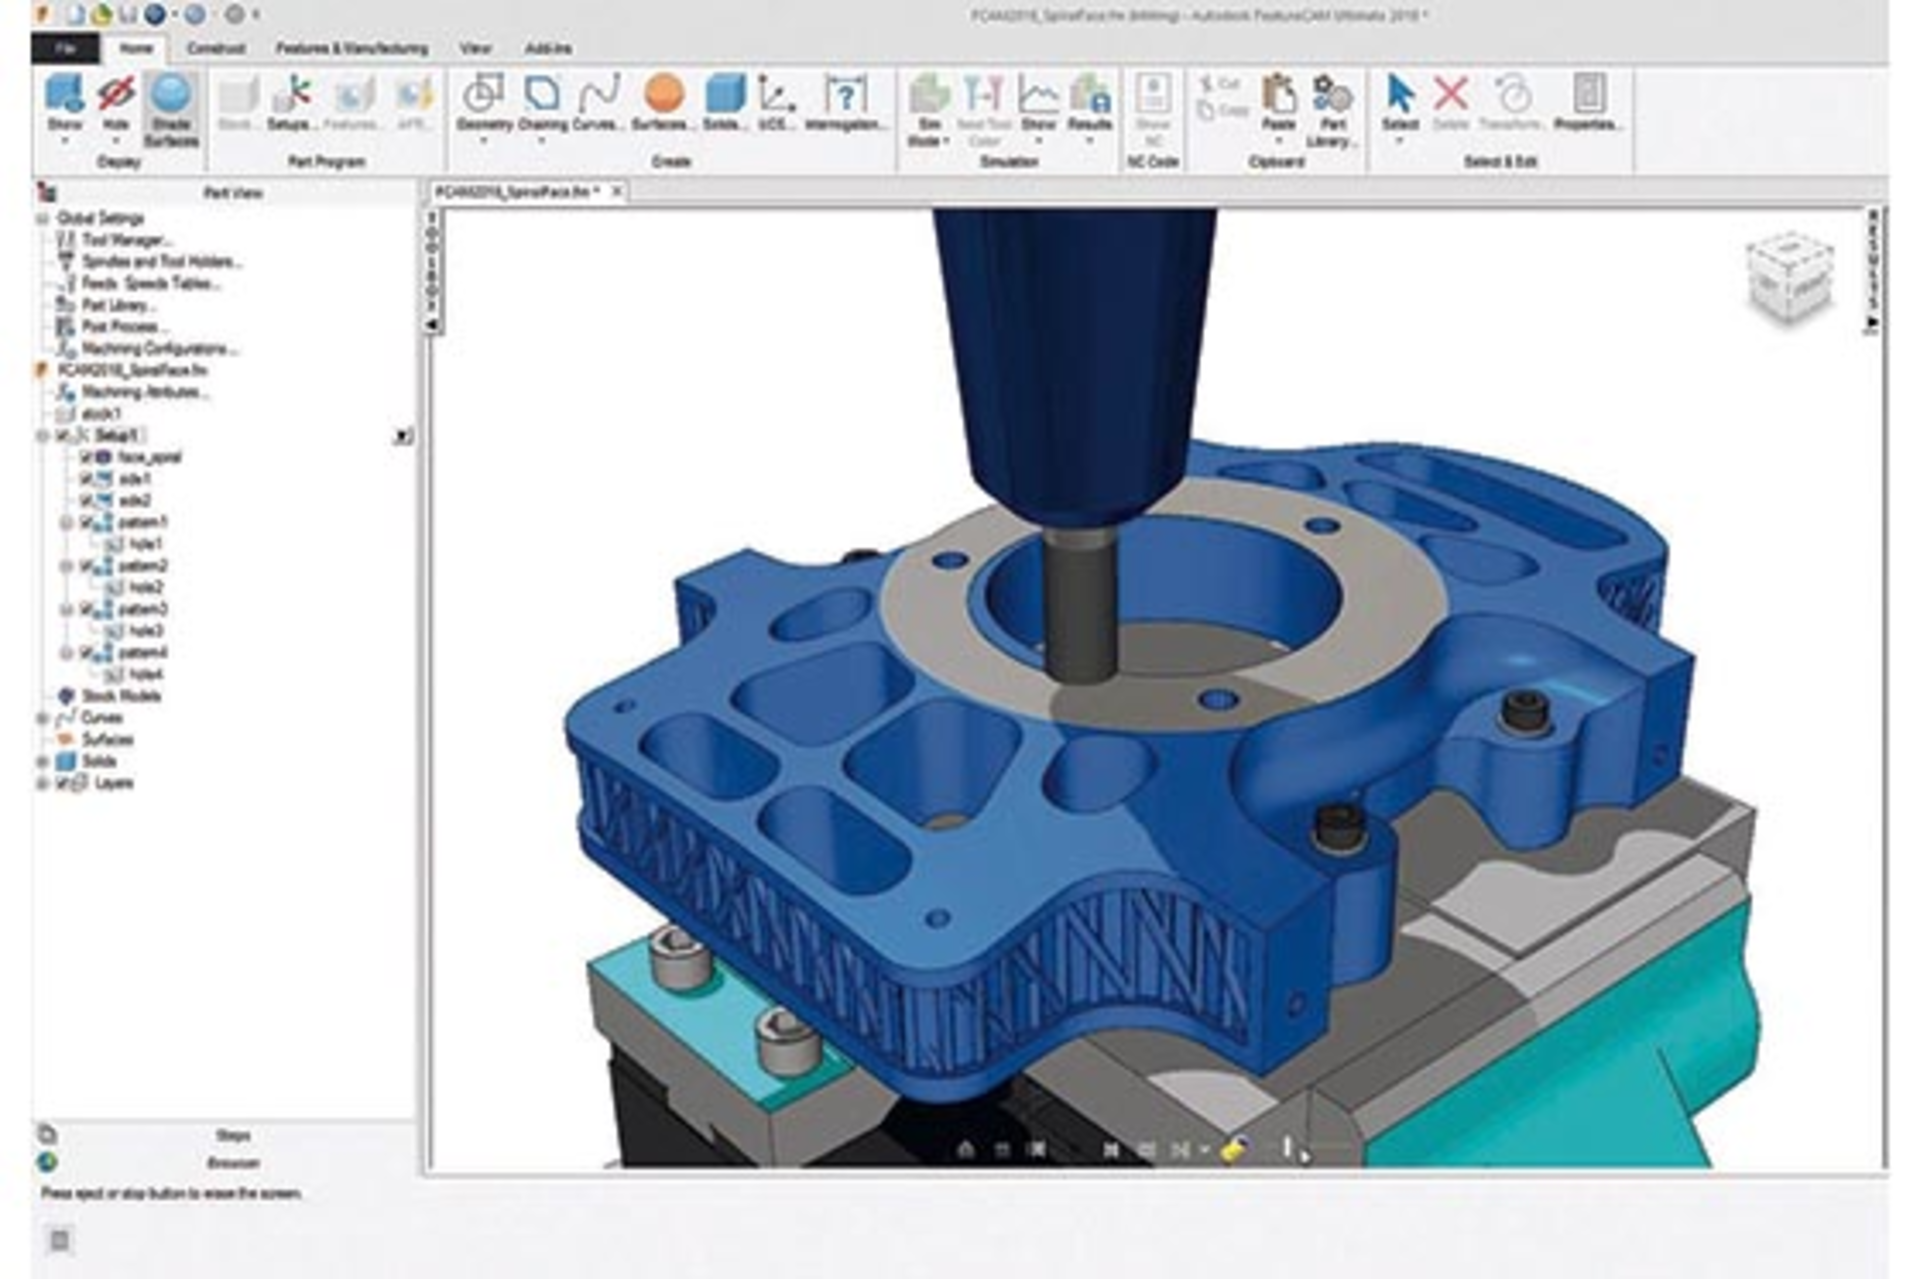
Task: Open the Setups dialog in Part Program
Action: [x=285, y=105]
